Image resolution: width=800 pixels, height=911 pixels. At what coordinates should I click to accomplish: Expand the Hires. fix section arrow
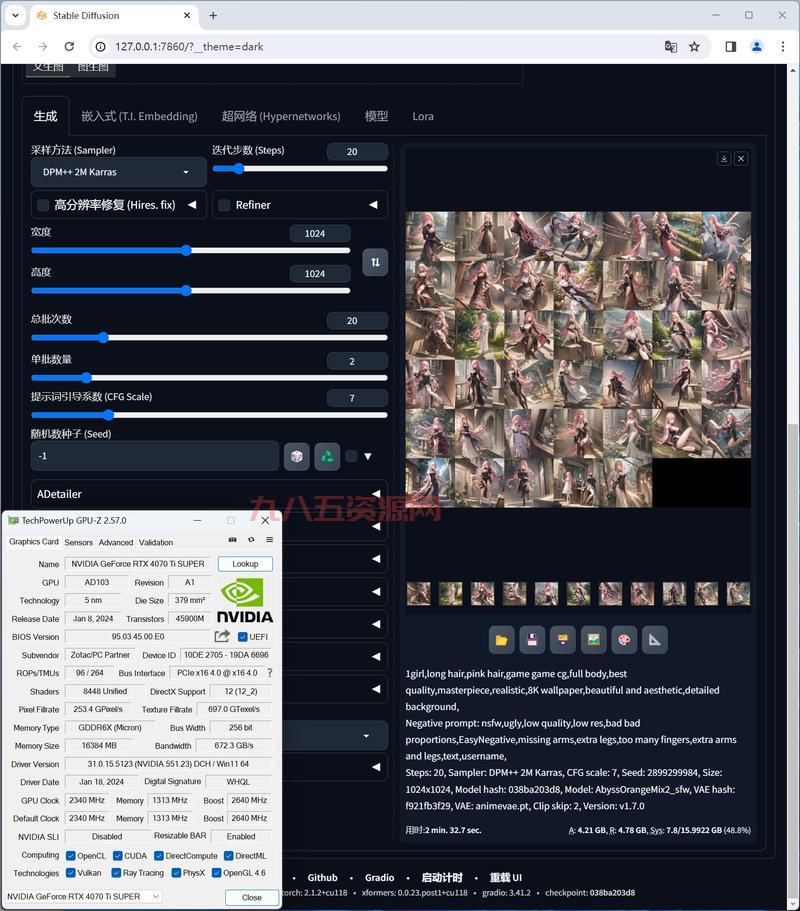click(192, 205)
